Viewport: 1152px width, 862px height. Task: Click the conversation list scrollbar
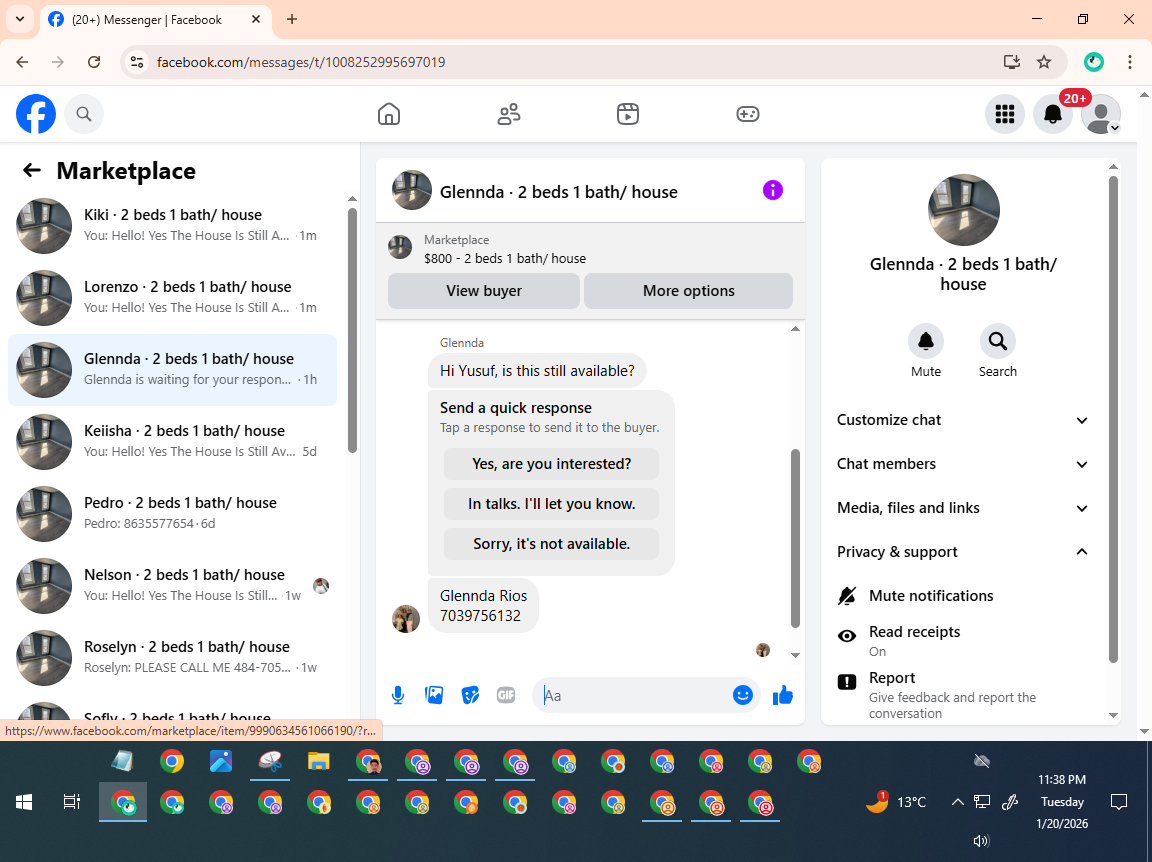[x=352, y=331]
